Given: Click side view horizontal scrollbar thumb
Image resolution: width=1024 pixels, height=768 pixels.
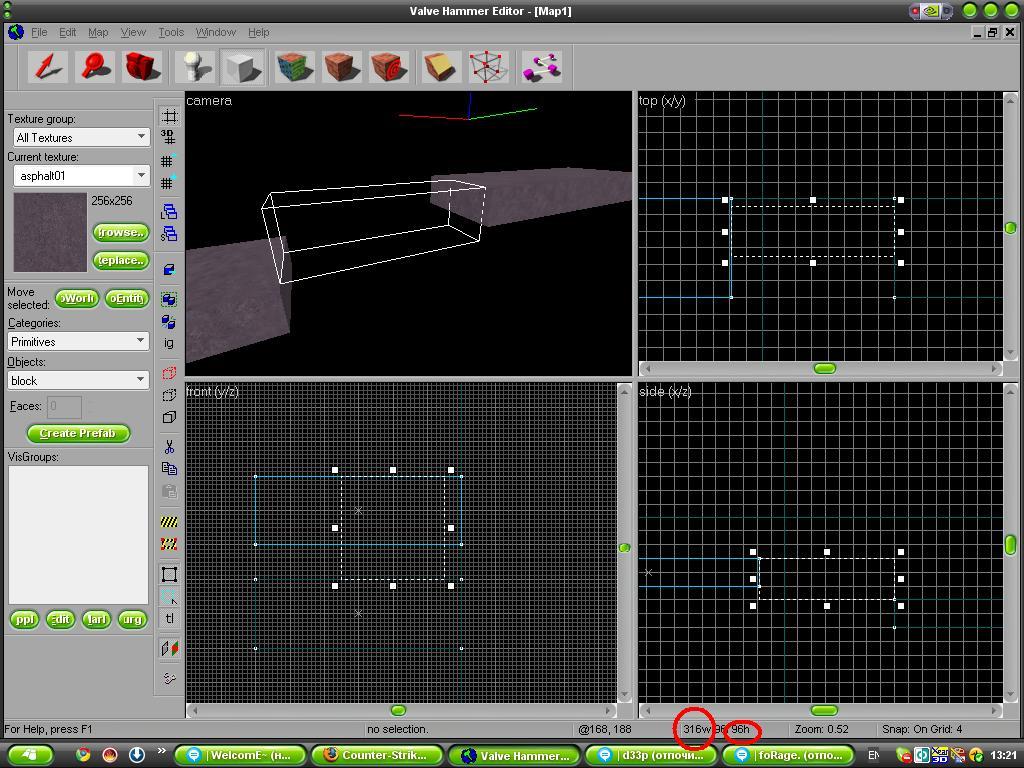Looking at the screenshot, I should point(824,710).
